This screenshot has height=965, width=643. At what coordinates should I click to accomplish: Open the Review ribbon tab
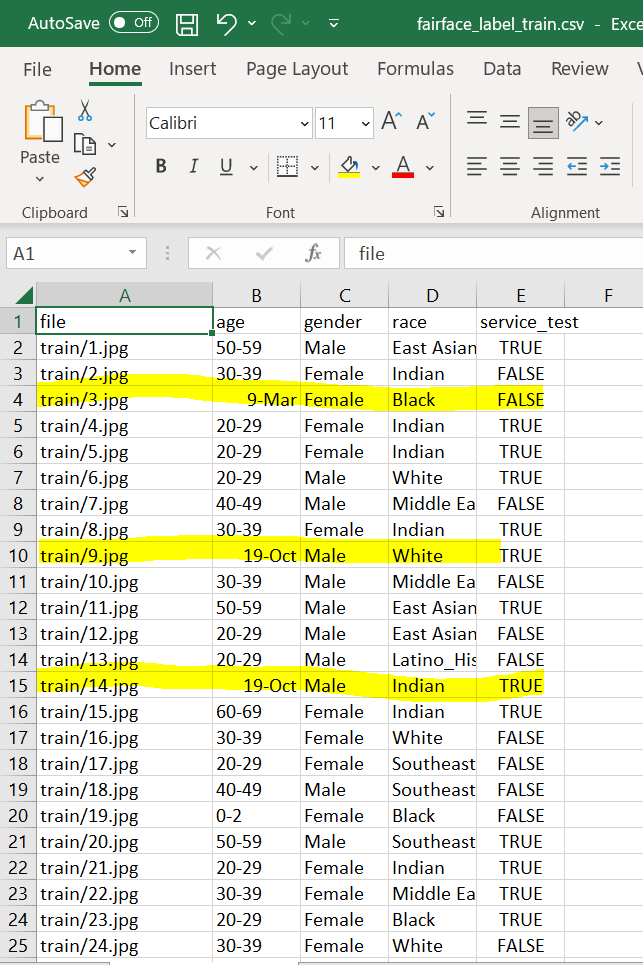pyautogui.click(x=580, y=69)
